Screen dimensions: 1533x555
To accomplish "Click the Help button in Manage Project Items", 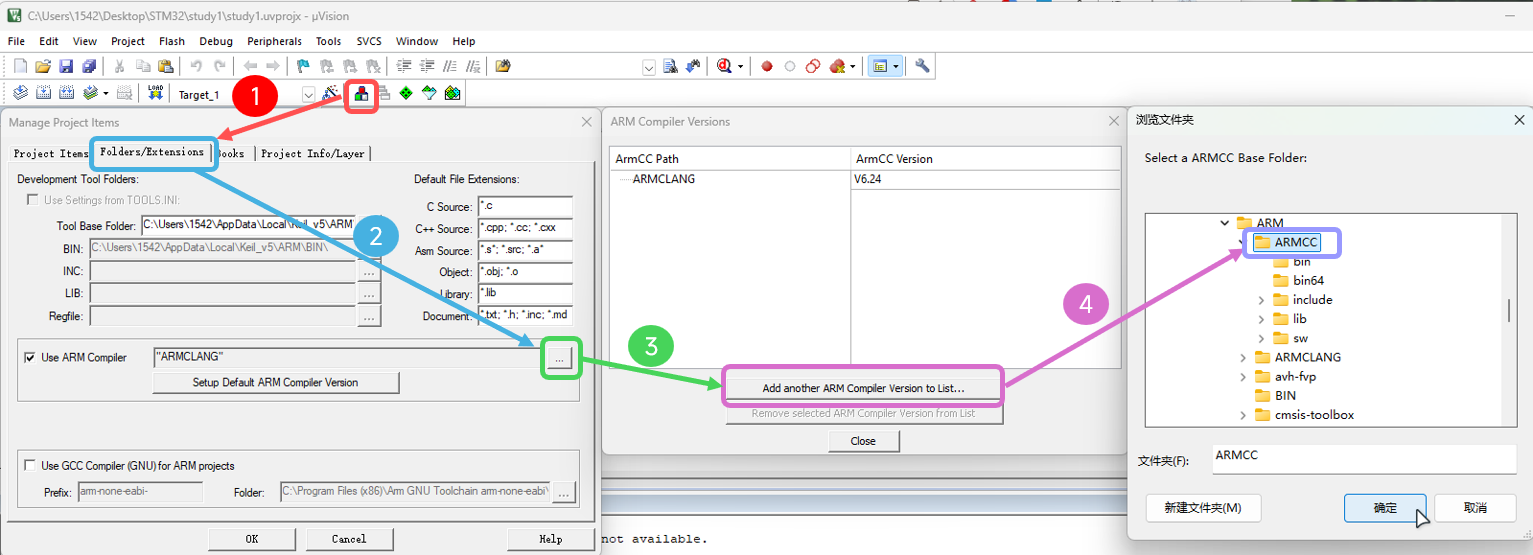I will coord(551,539).
